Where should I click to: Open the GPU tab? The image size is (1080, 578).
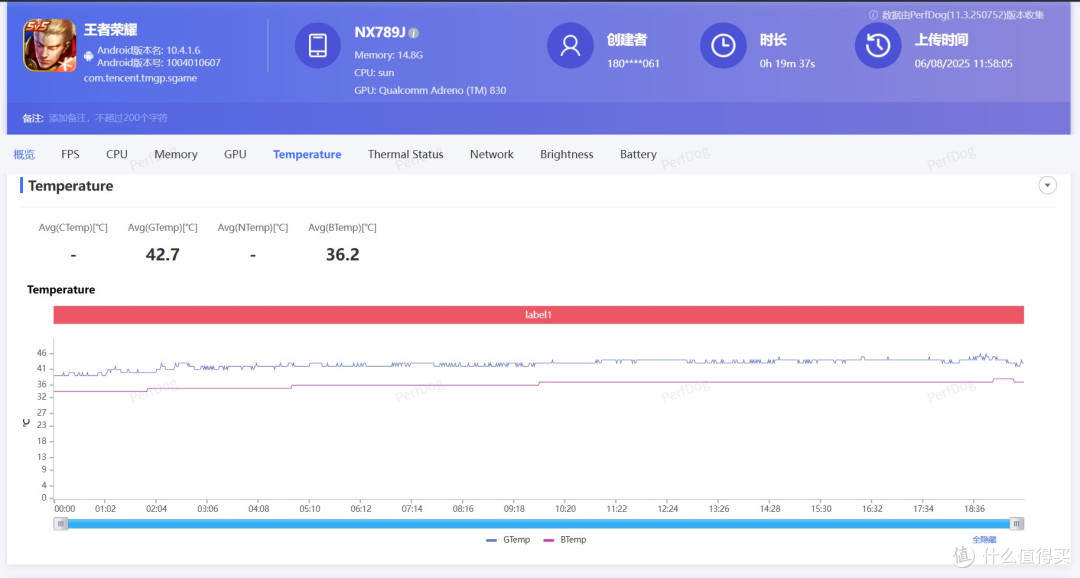pos(235,154)
